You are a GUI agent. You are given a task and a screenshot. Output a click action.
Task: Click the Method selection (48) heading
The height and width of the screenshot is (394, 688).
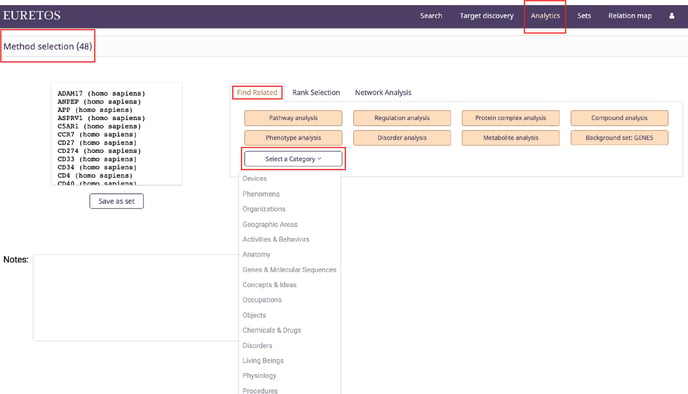[48, 46]
